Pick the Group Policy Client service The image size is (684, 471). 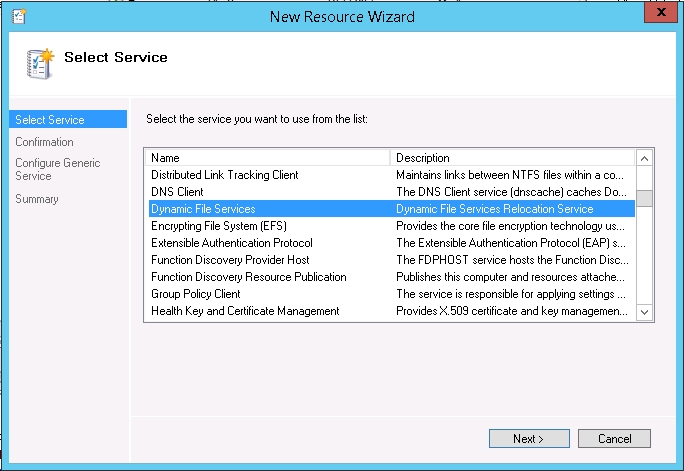coord(196,294)
